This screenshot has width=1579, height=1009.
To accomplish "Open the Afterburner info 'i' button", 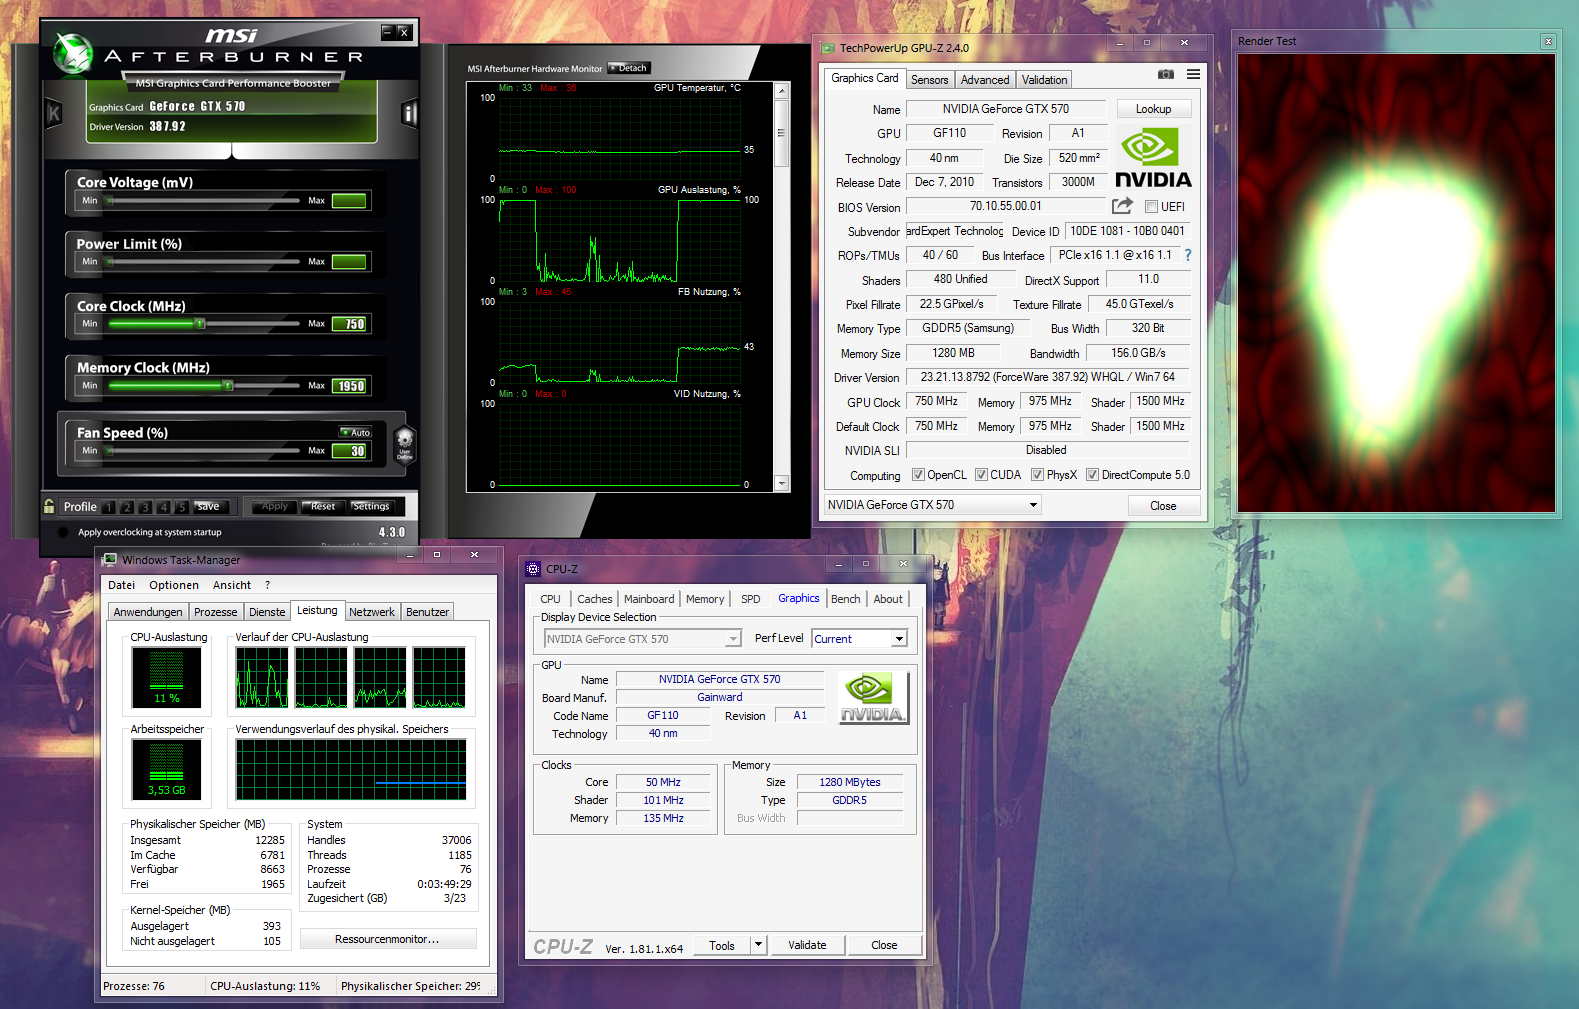I will [x=409, y=113].
